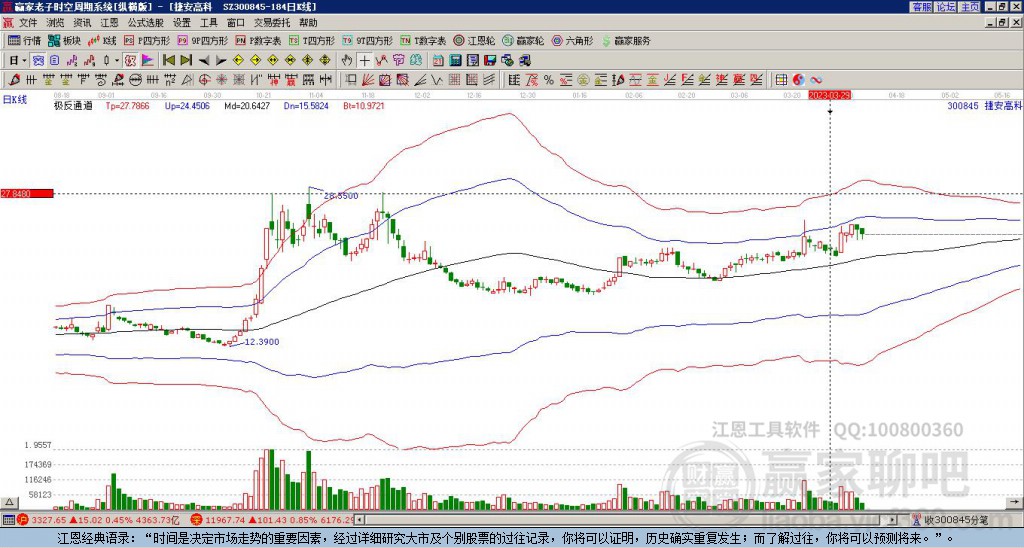This screenshot has height=548, width=1024.
Task: Open the T四方形 tool
Action: 312,40
